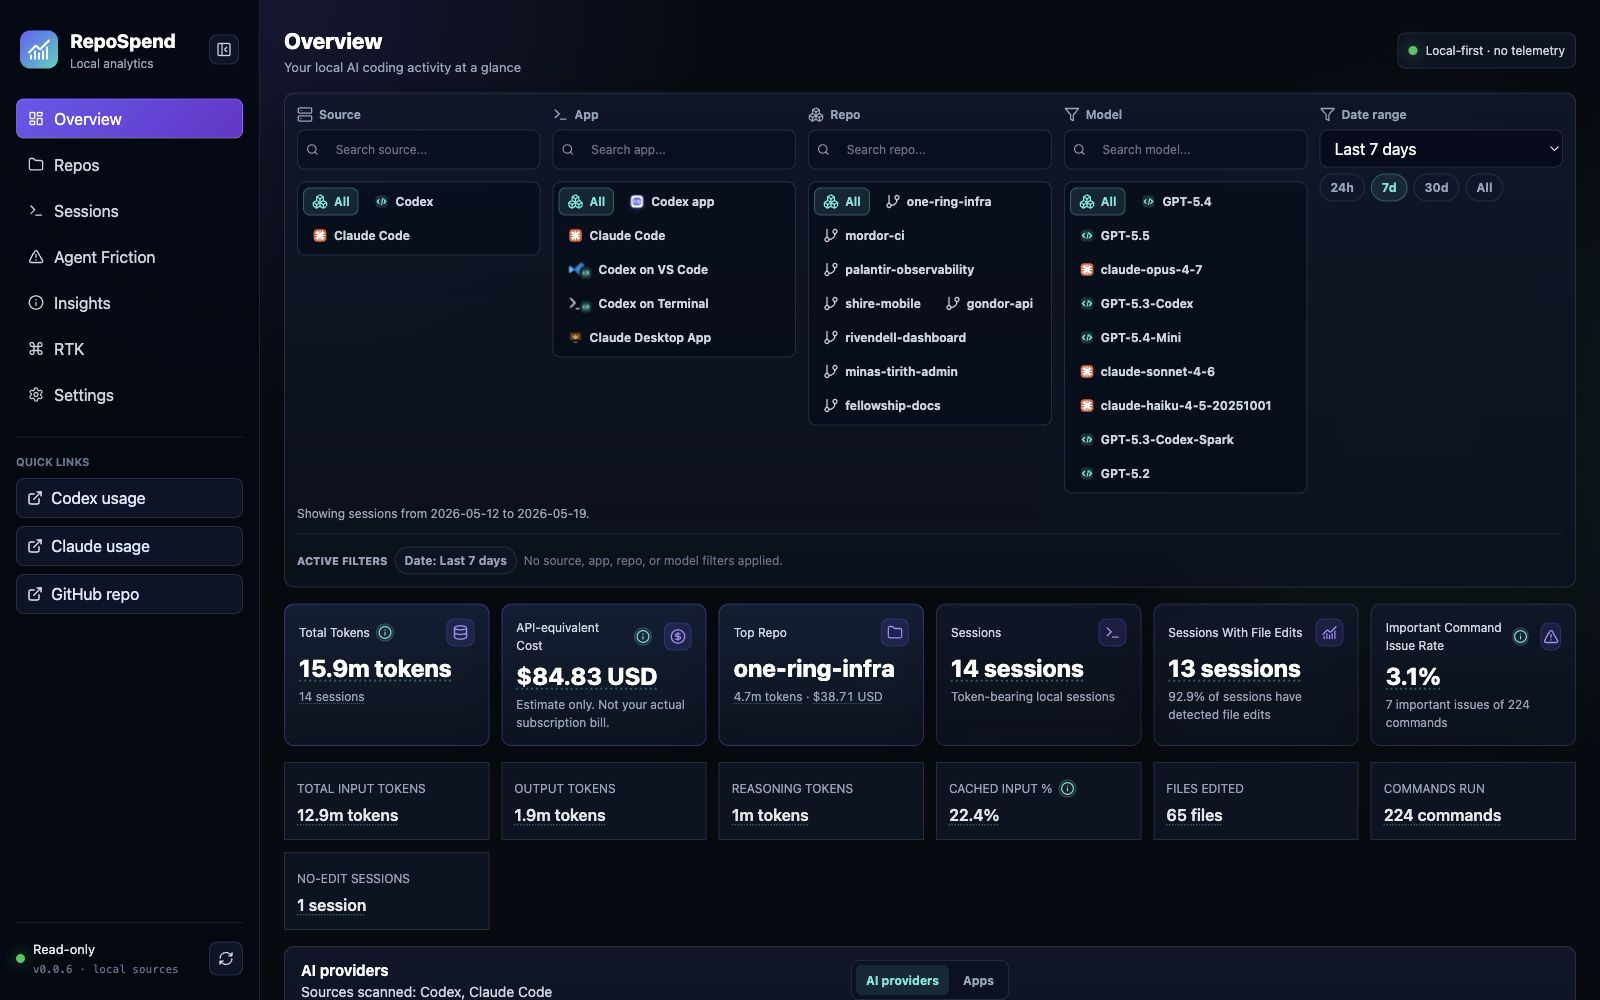The height and width of the screenshot is (1000, 1600).
Task: Filter by the GPT-5.3-Codex-Spark model
Action: [1157, 439]
